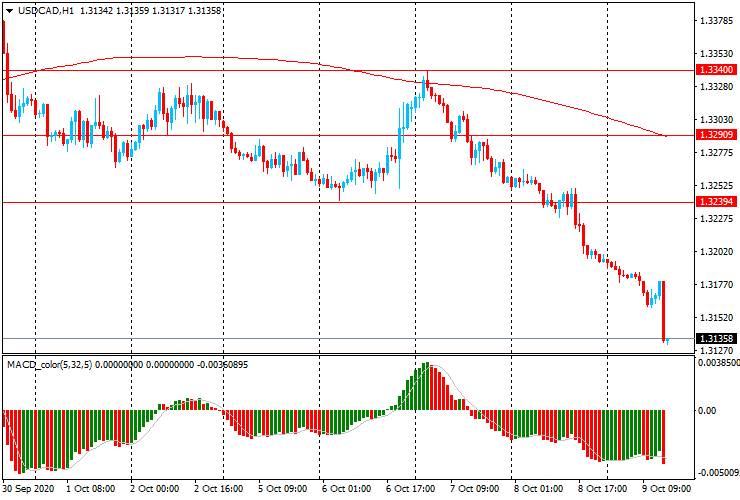Click the 6 Oct 17:00 time label
Viewport: 740px width, 500px height.
click(x=411, y=489)
